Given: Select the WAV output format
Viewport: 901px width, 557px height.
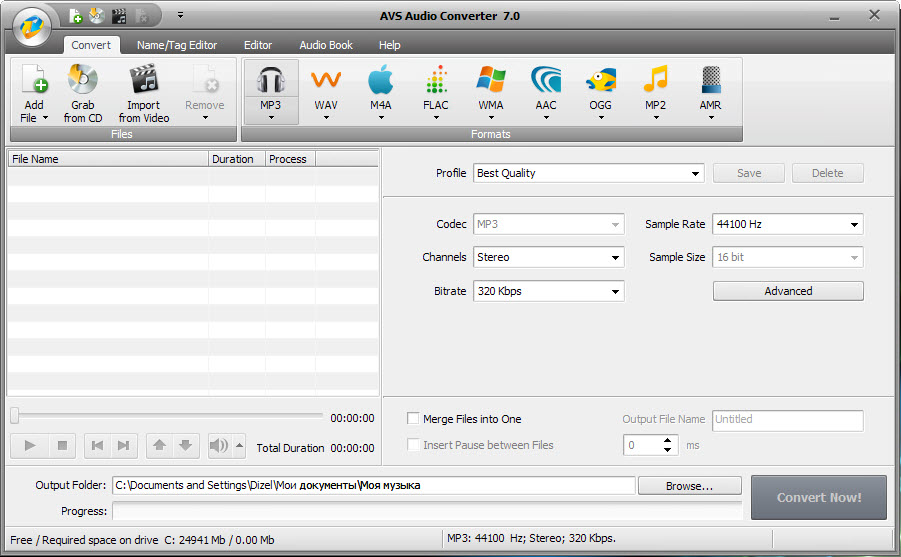Looking at the screenshot, I should (326, 82).
